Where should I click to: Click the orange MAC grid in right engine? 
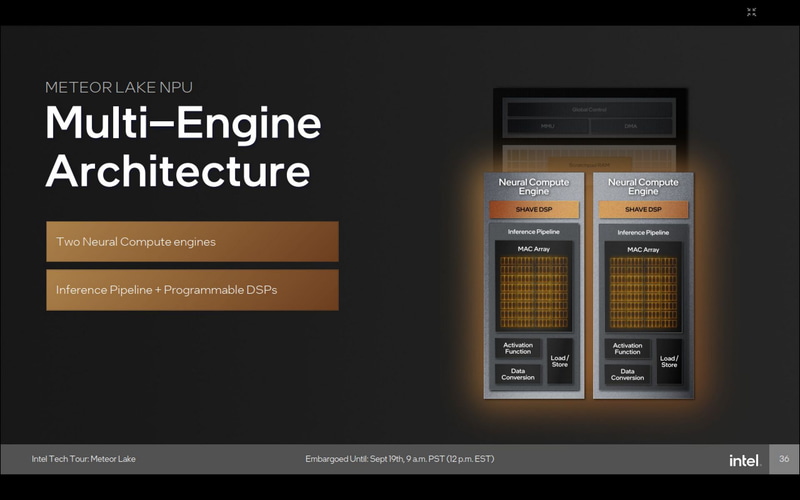643,293
